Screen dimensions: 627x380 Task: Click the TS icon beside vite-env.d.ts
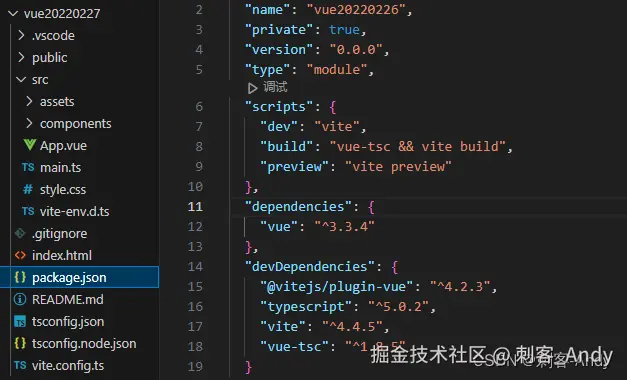tap(28, 211)
